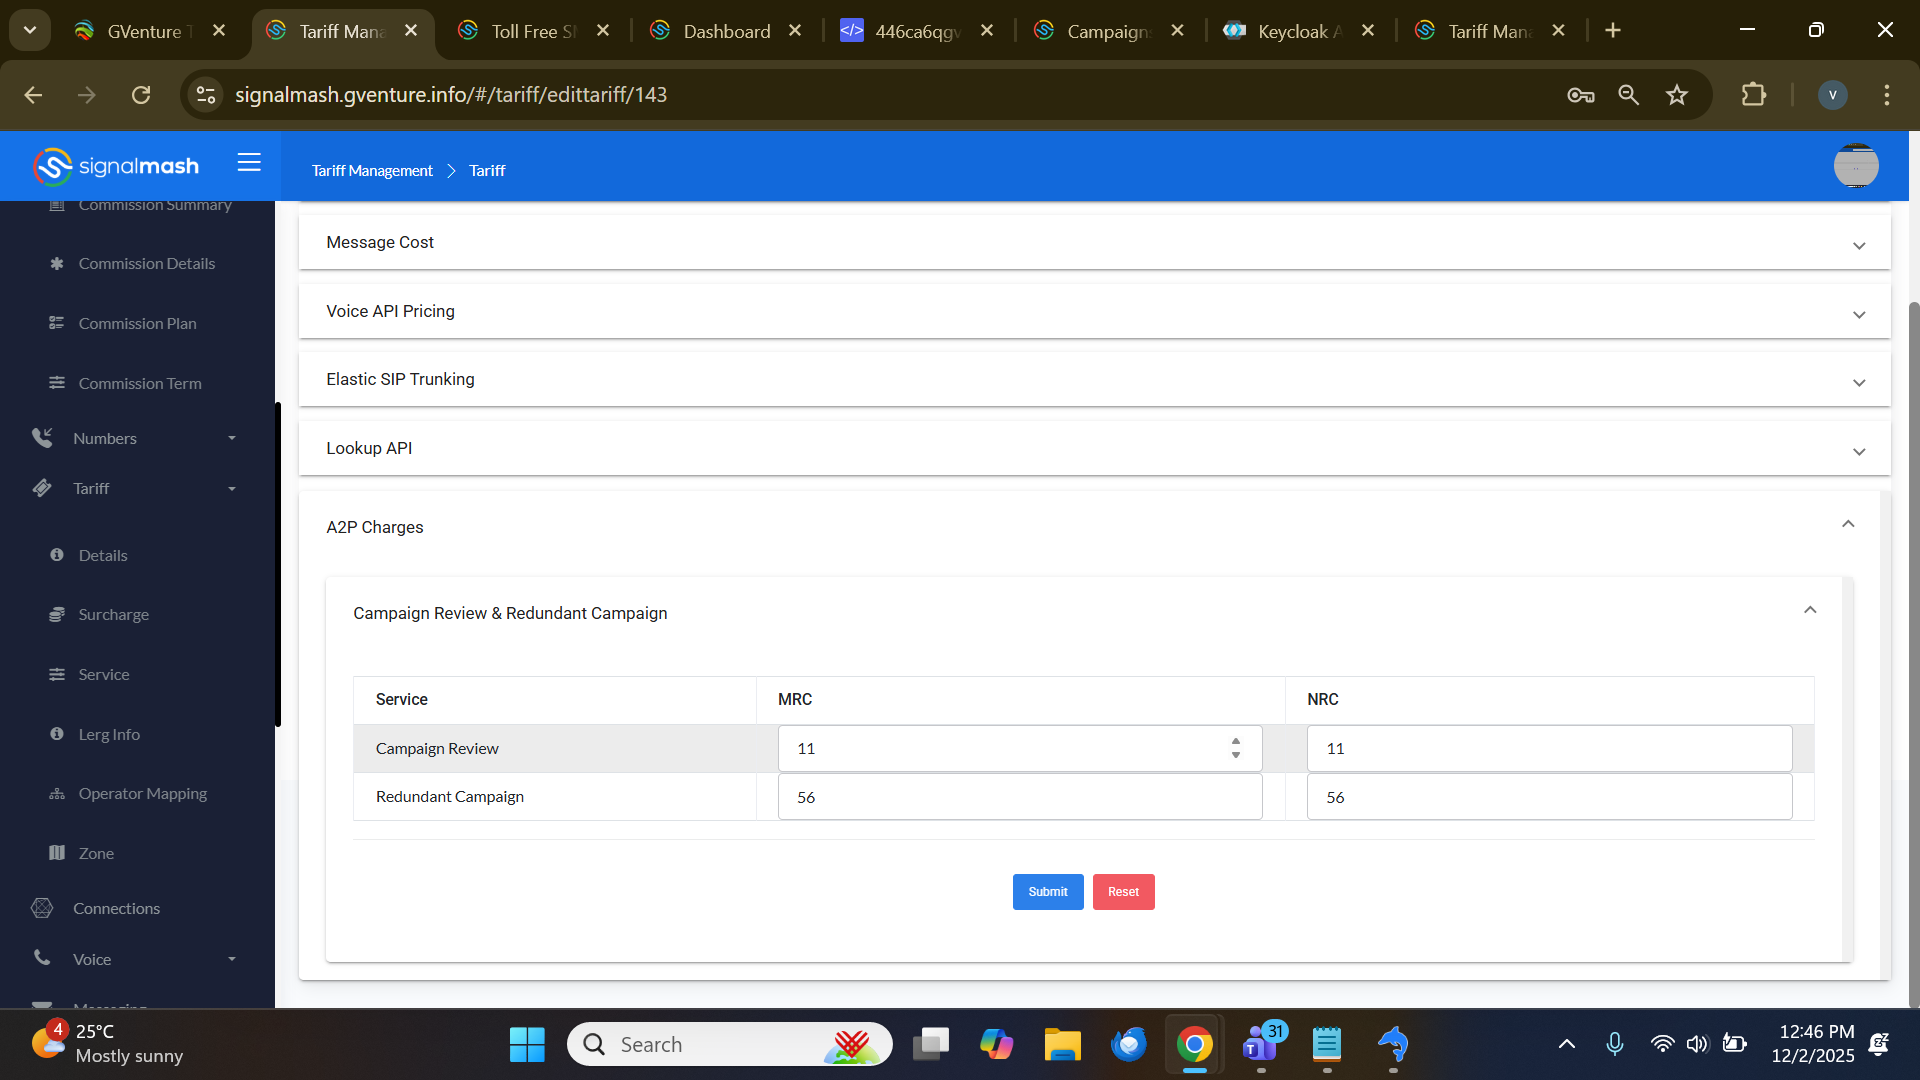Increase Campaign Review MRC with spinner up arrow

coord(1236,741)
